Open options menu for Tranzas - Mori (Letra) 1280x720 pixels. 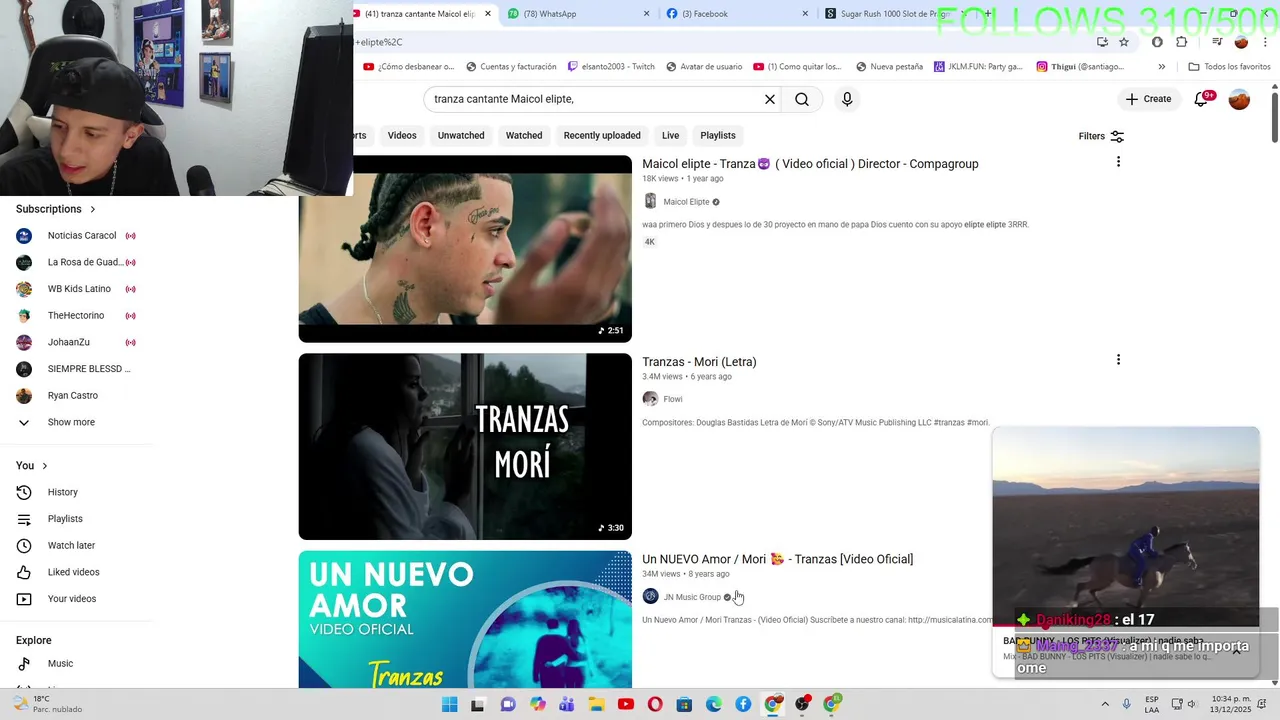click(x=1118, y=360)
